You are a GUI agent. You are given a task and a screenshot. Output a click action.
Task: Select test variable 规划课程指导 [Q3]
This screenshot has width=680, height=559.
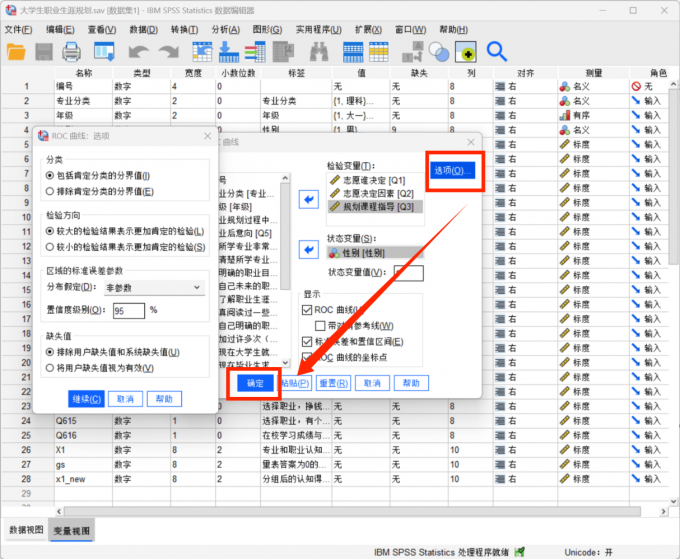tap(376, 206)
